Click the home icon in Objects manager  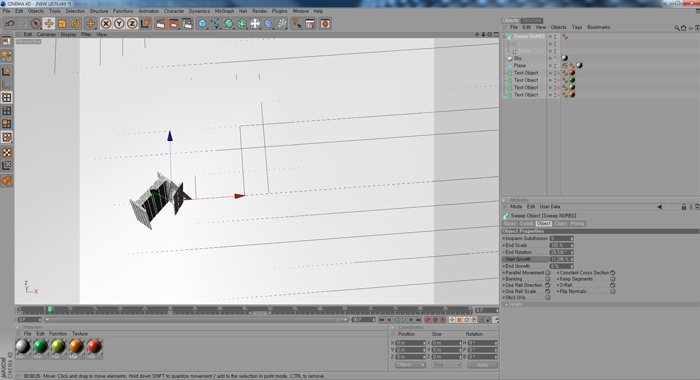tap(683, 28)
